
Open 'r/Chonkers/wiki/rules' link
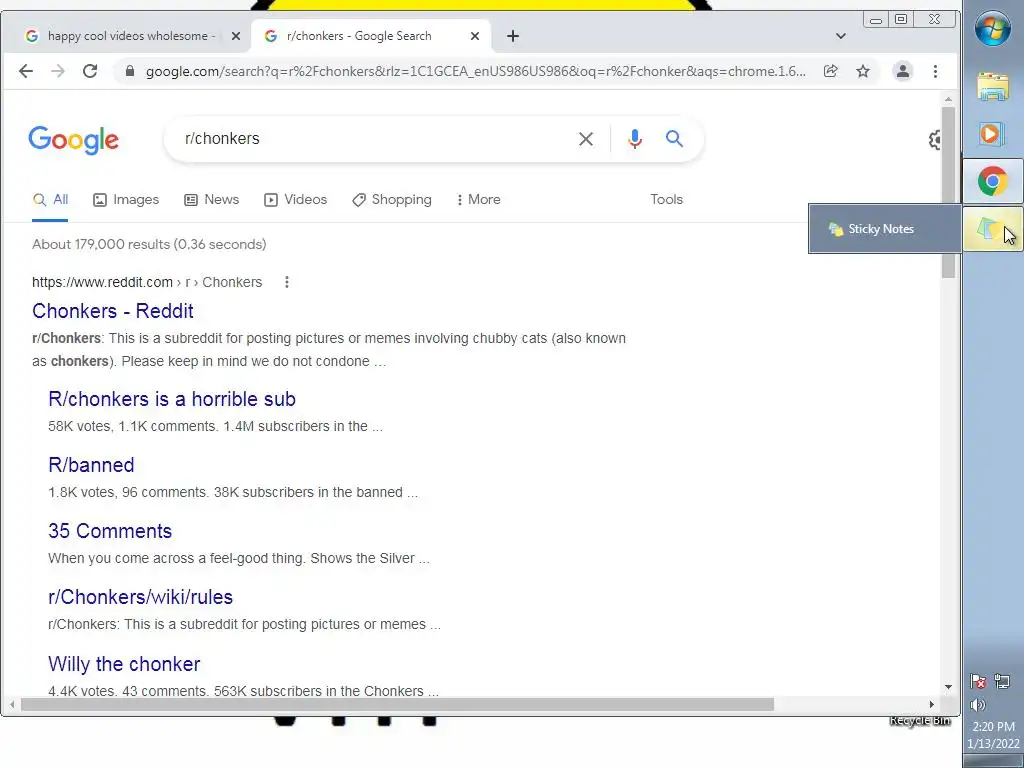click(x=140, y=597)
